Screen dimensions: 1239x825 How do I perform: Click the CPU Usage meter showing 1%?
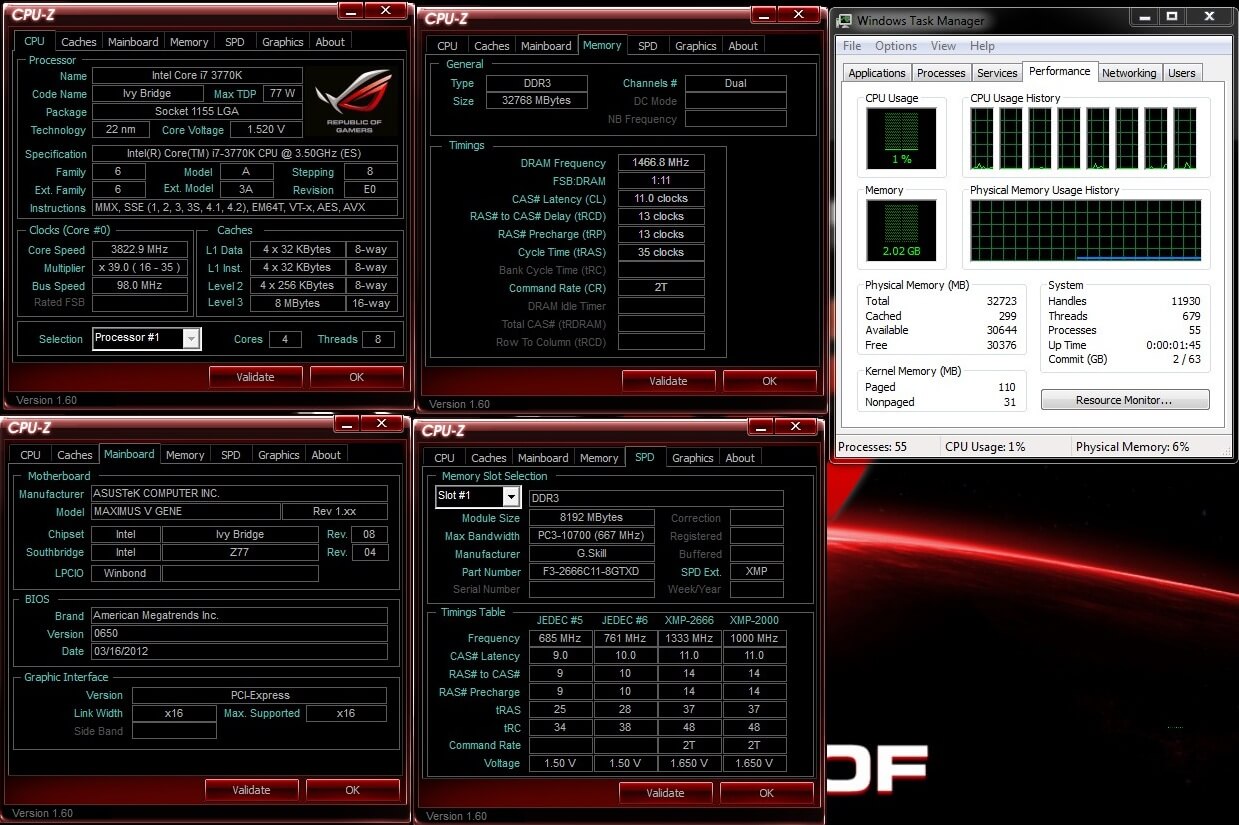tap(901, 139)
